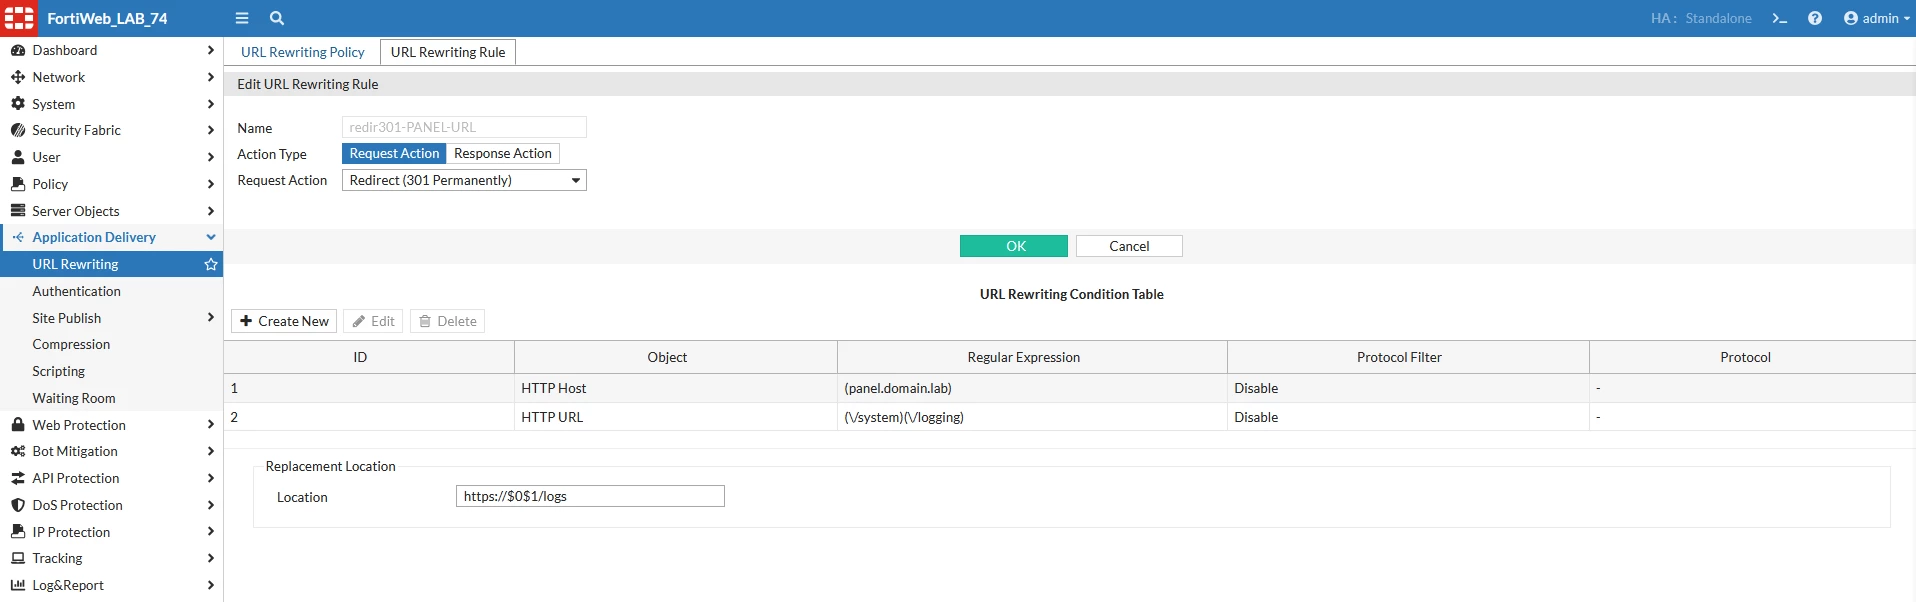Expand the System menu chevron
The image size is (1916, 602).
pos(210,104)
